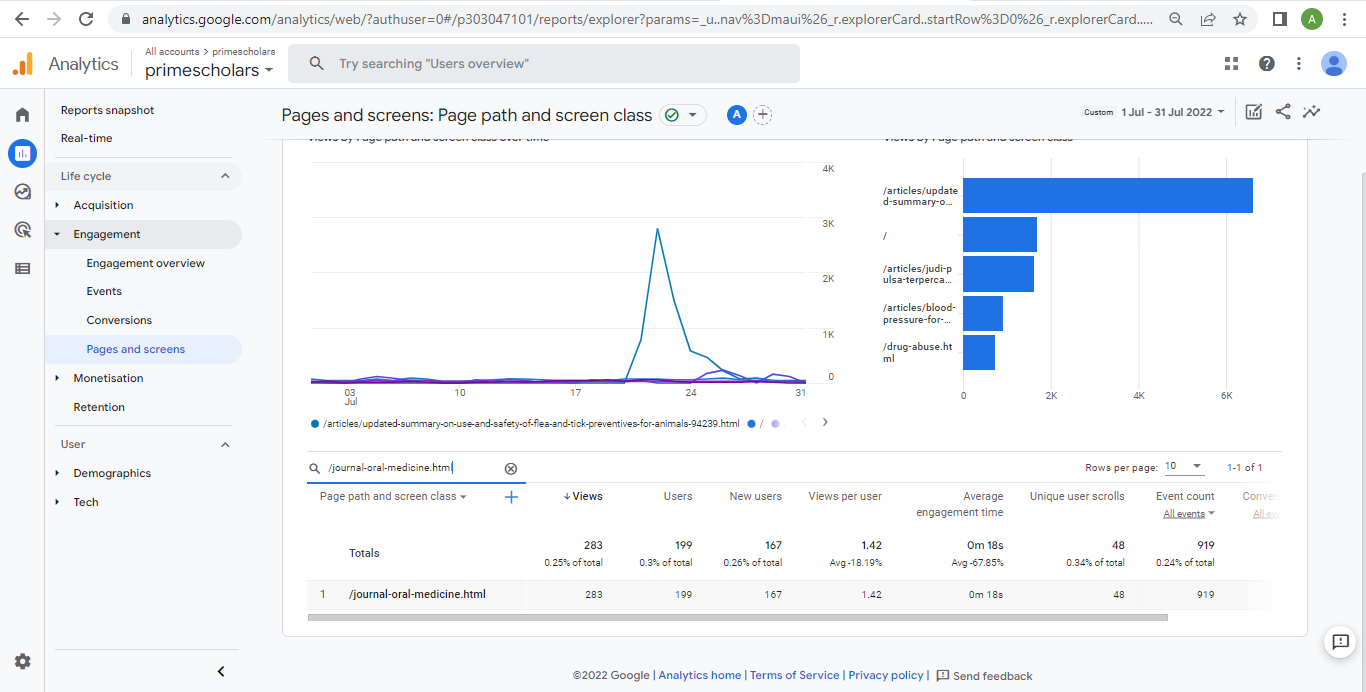Open the Home icon in left rail
The width and height of the screenshot is (1366, 692).
[x=22, y=115]
